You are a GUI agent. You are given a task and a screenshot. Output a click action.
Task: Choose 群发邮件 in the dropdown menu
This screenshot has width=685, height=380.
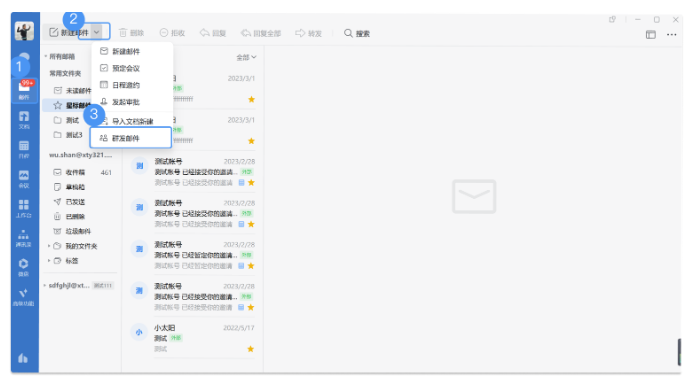pos(131,138)
